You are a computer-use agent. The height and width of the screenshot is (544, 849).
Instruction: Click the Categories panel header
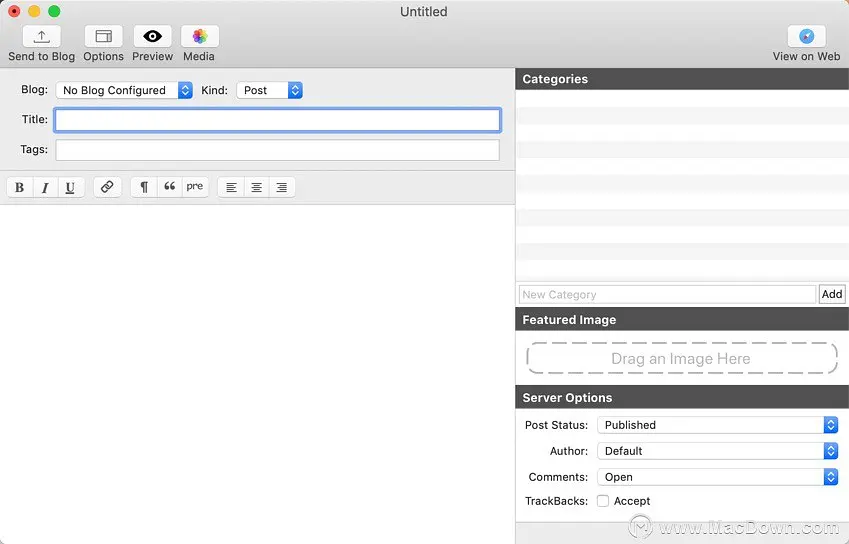[682, 79]
